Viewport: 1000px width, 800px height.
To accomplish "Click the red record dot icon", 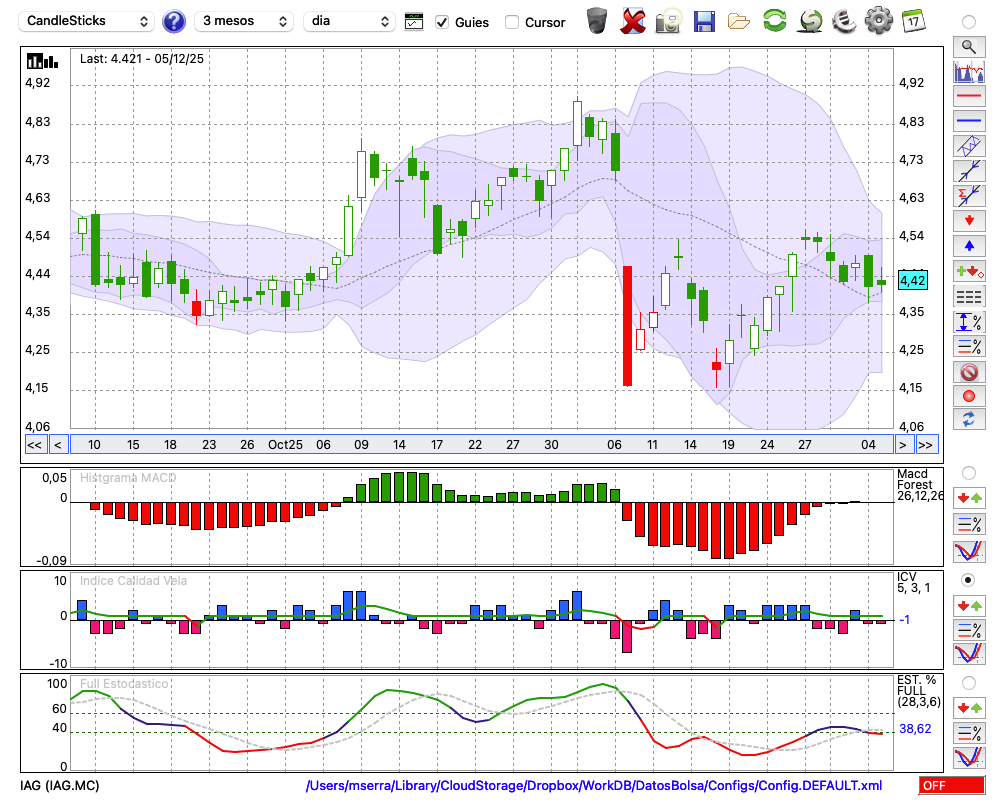I will [x=969, y=396].
